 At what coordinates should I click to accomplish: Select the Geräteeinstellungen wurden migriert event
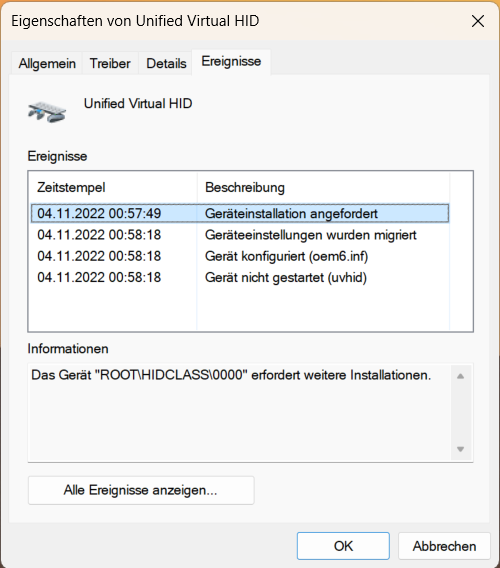pyautogui.click(x=240, y=235)
